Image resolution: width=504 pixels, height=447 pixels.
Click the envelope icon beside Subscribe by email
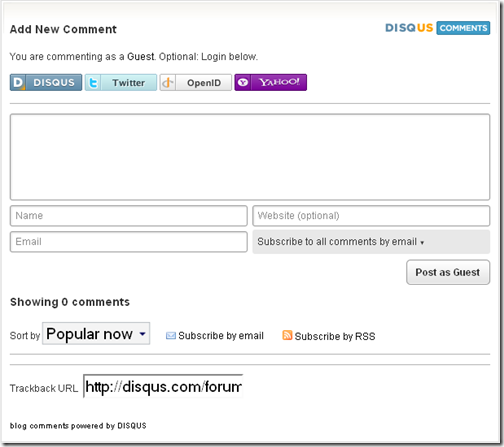(x=171, y=335)
